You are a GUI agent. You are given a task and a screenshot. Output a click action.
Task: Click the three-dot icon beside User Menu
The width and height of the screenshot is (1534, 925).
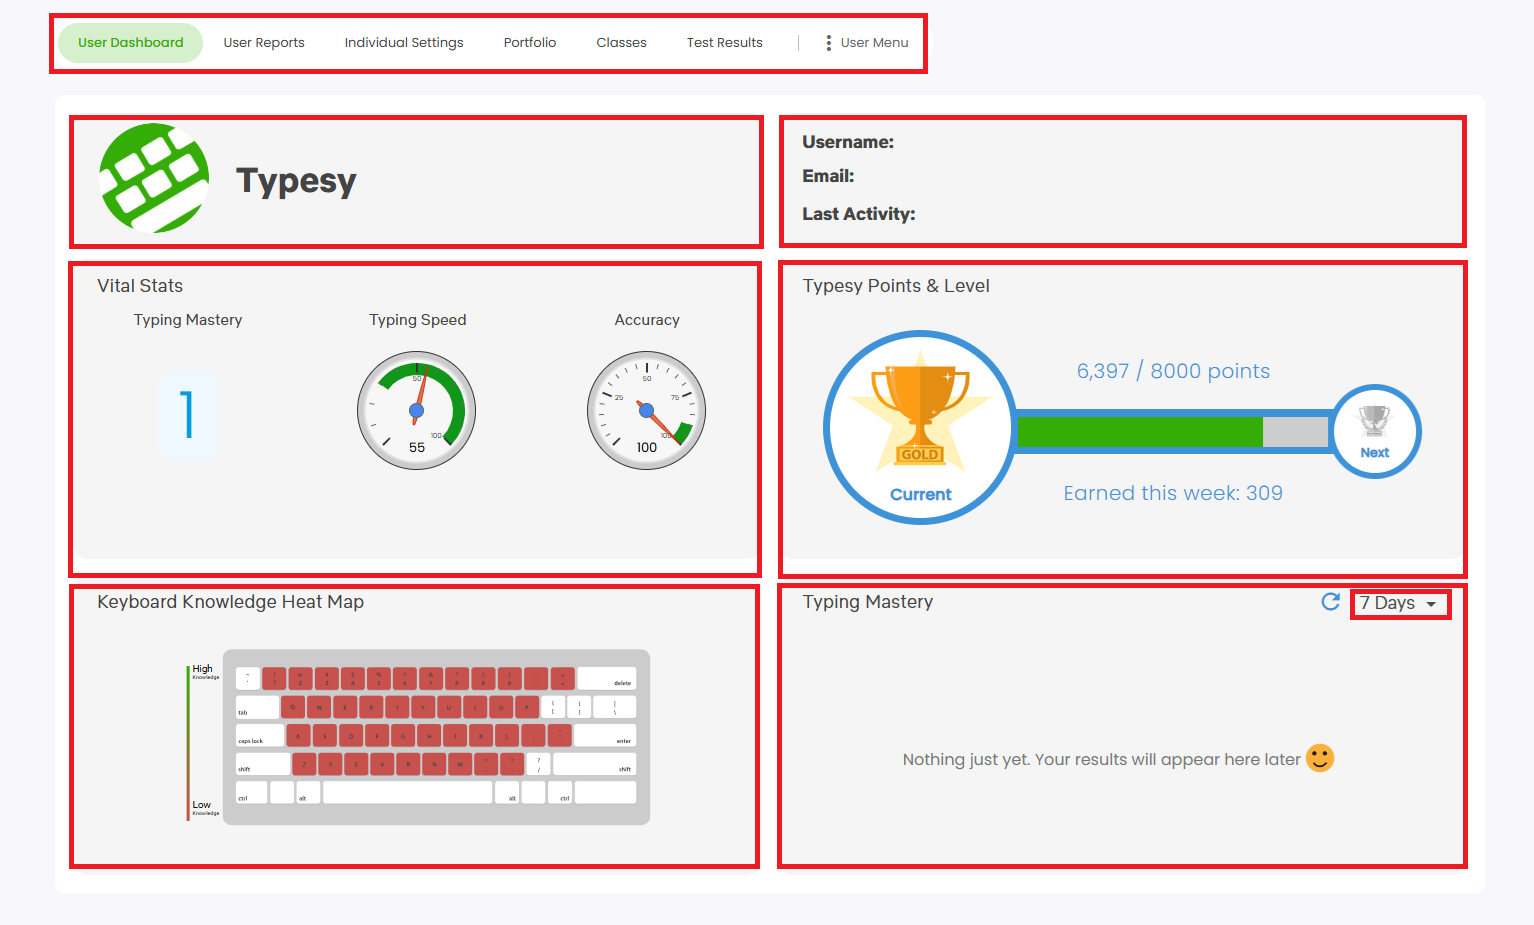828,43
